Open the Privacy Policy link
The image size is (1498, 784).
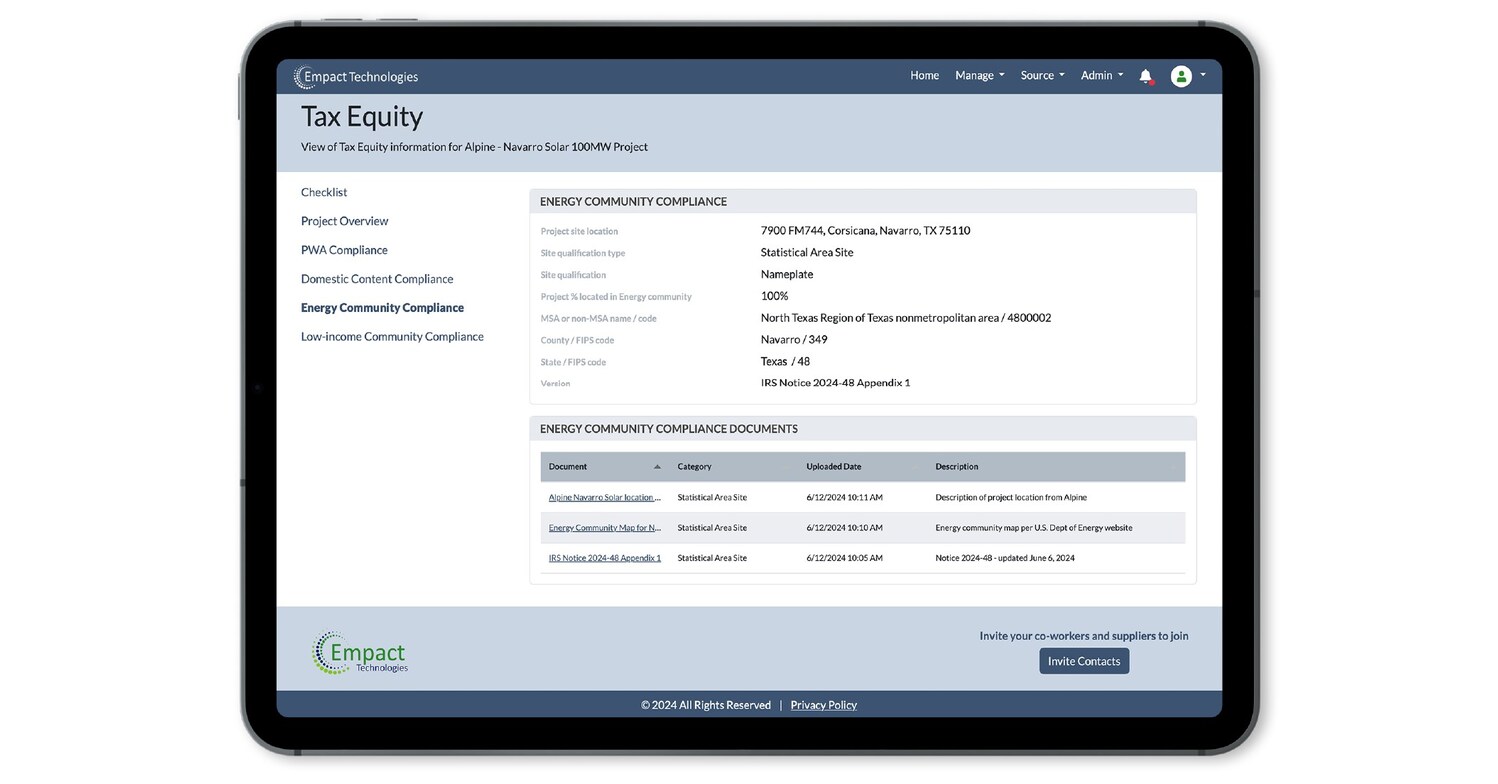coord(823,704)
